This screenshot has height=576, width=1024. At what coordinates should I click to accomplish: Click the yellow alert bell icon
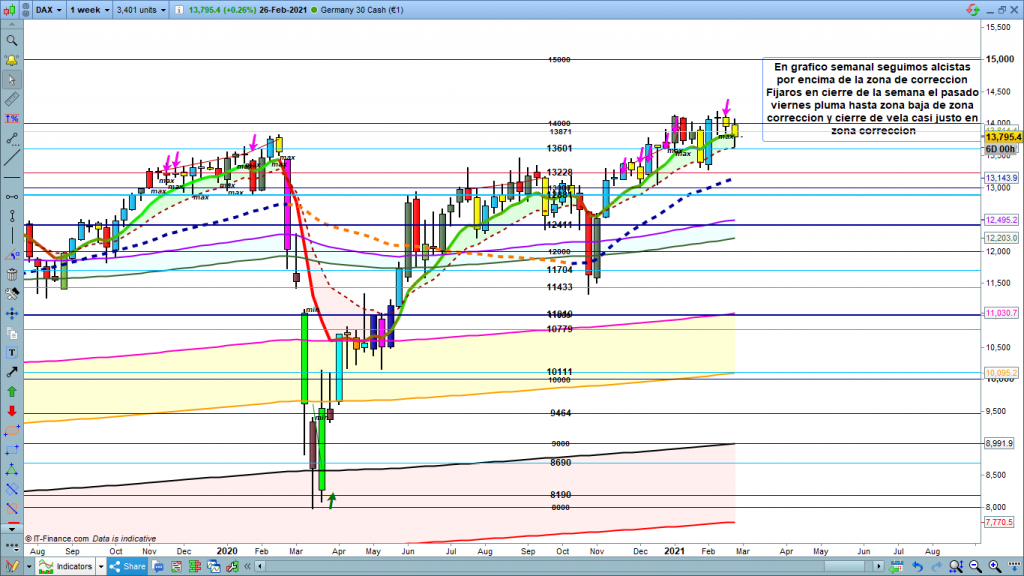(x=12, y=60)
